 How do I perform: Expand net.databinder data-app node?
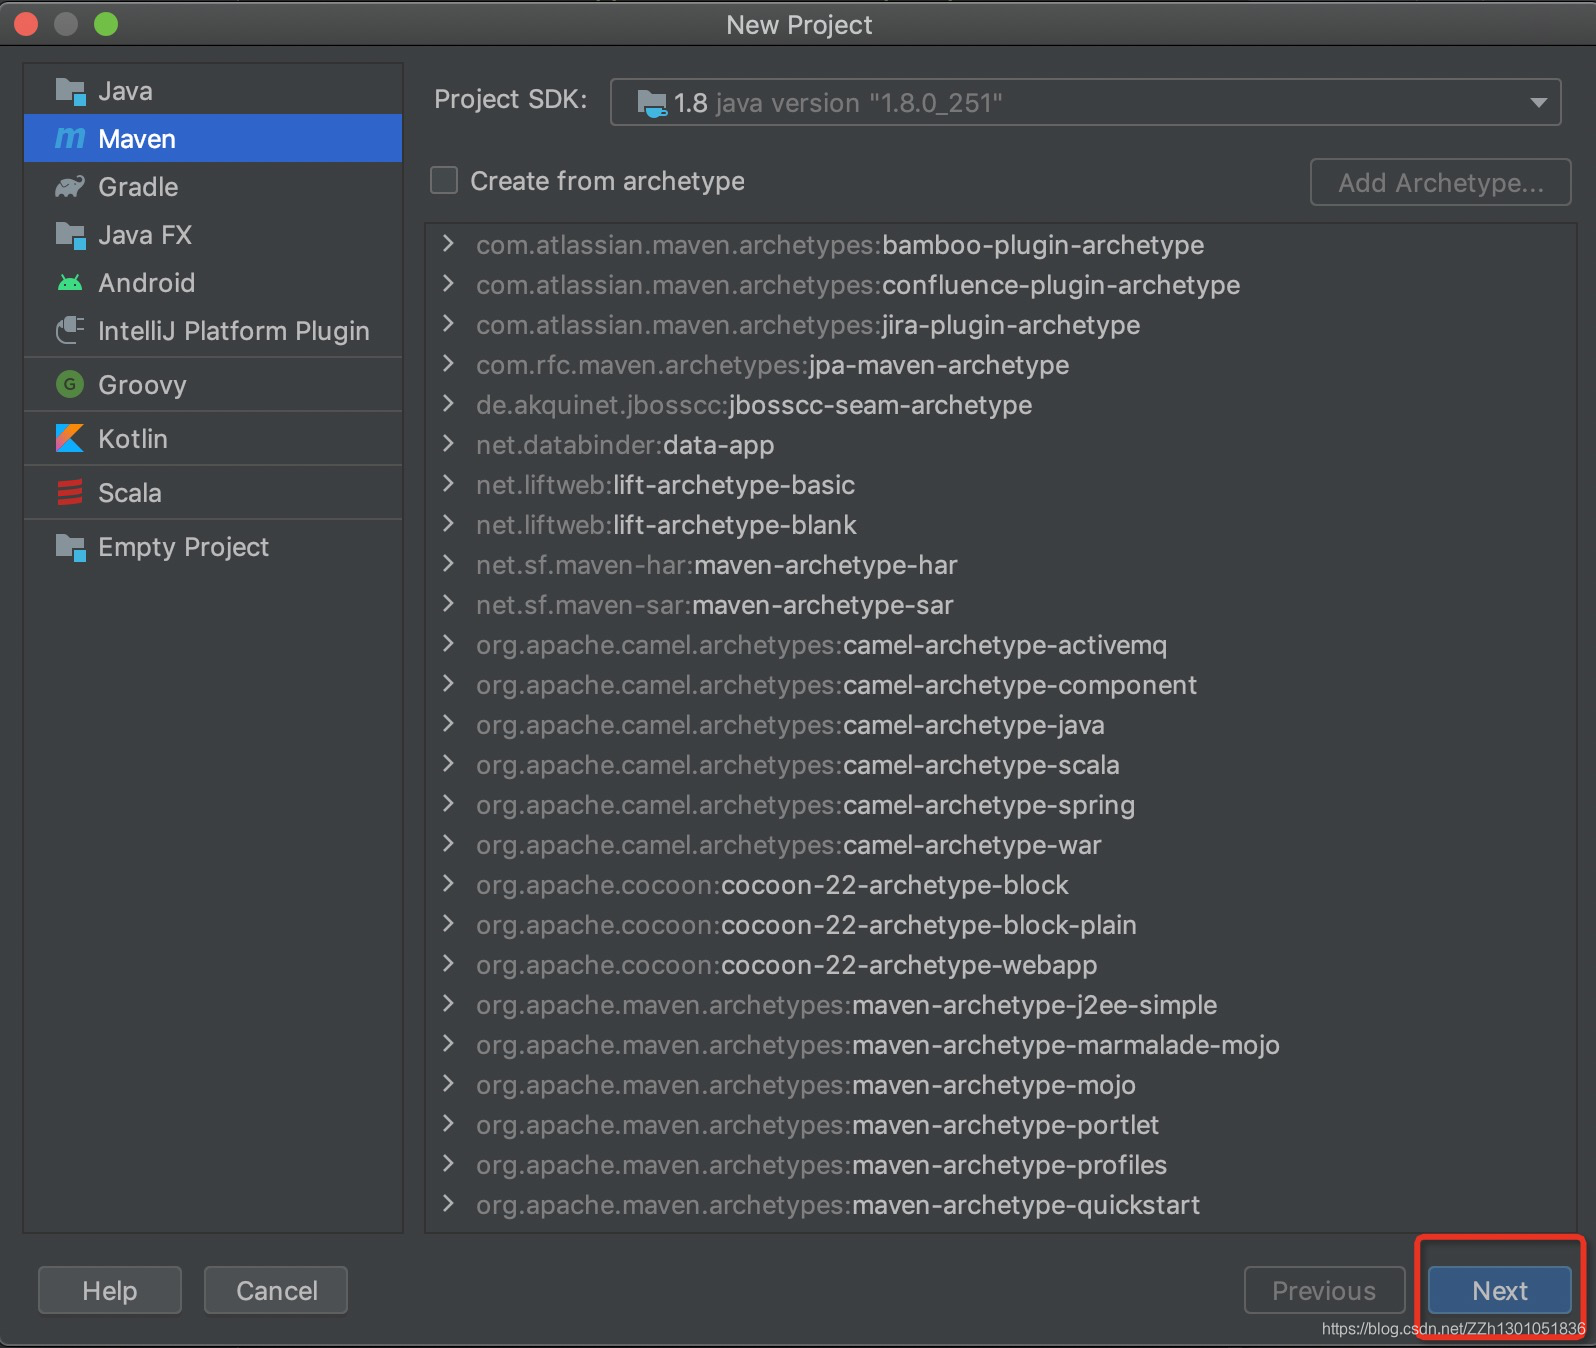coord(448,444)
